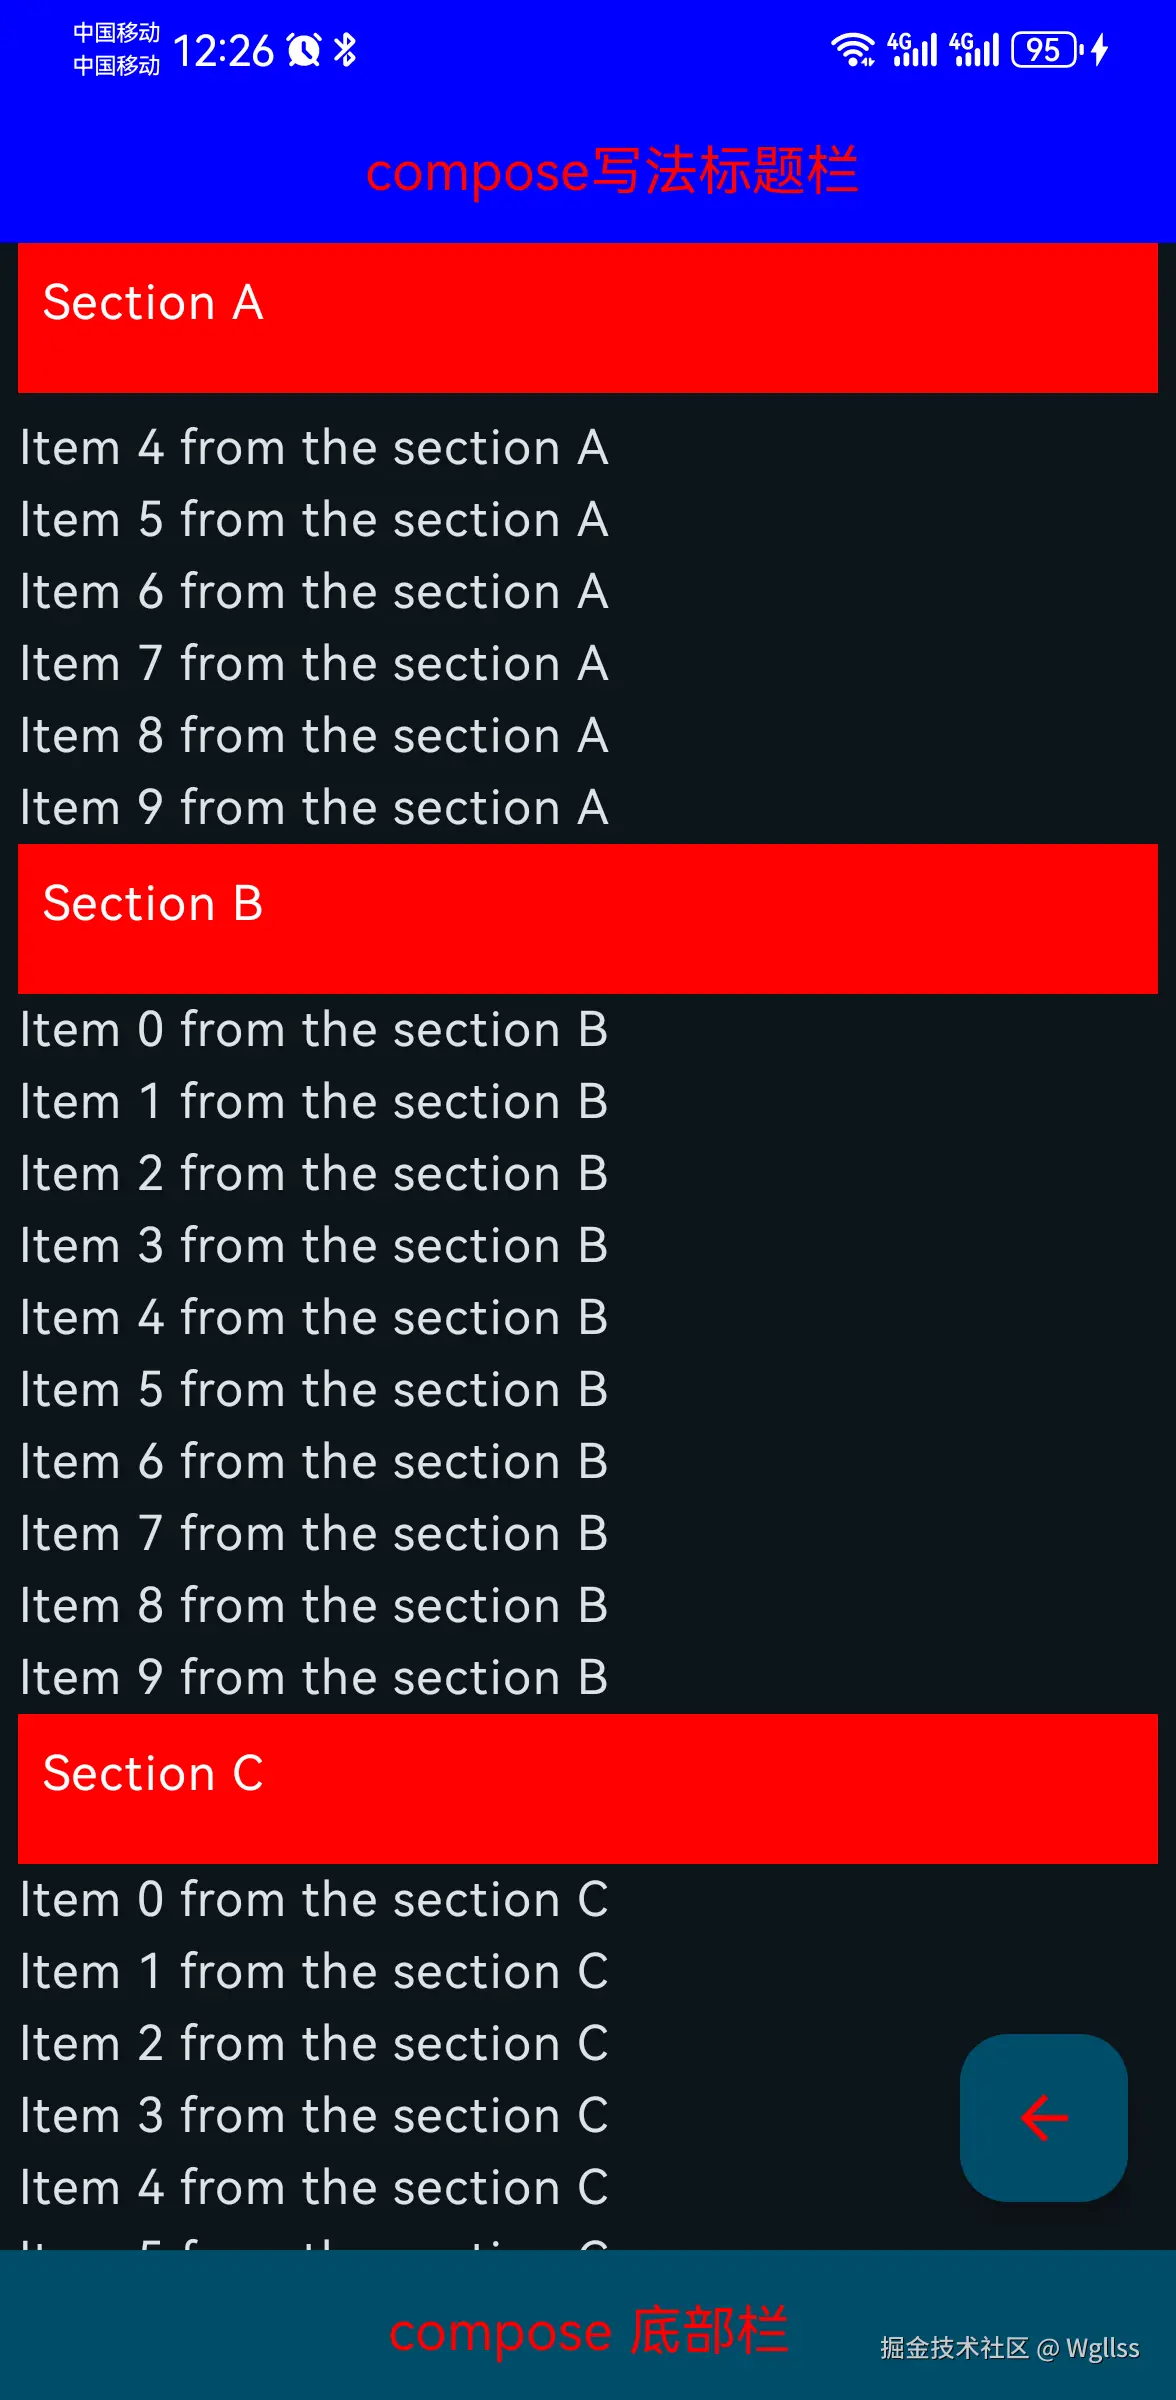Select Item 0 from the section B
1176x2400 pixels.
[x=314, y=1030]
